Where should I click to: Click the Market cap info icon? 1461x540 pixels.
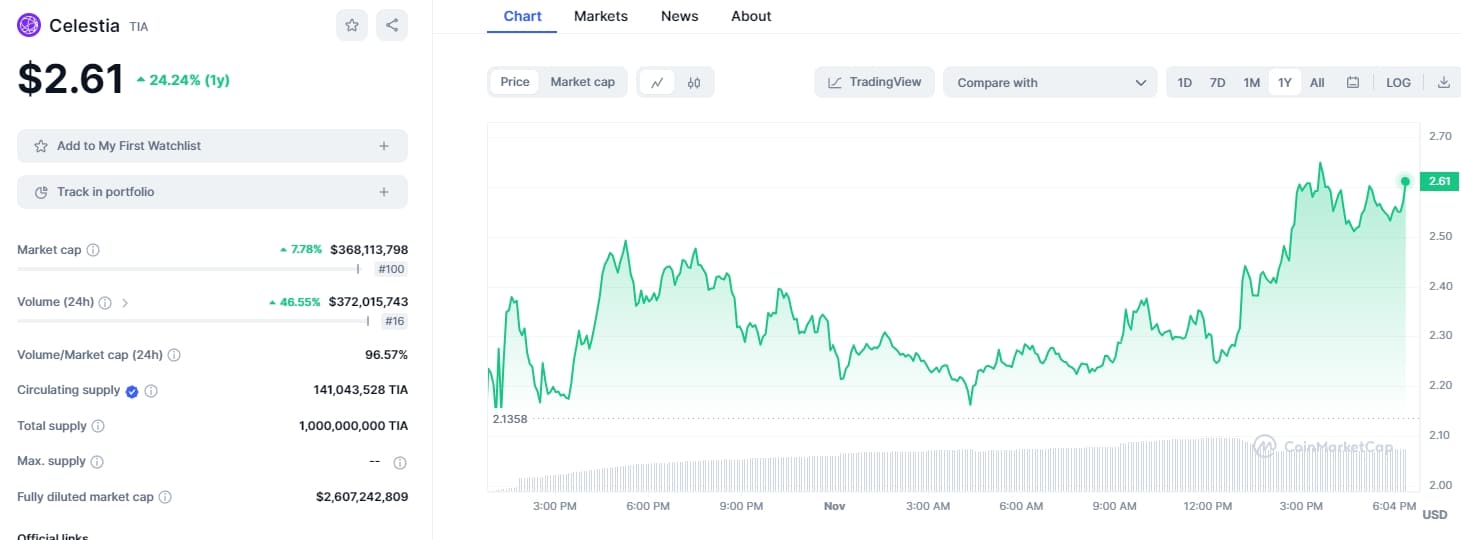point(93,250)
